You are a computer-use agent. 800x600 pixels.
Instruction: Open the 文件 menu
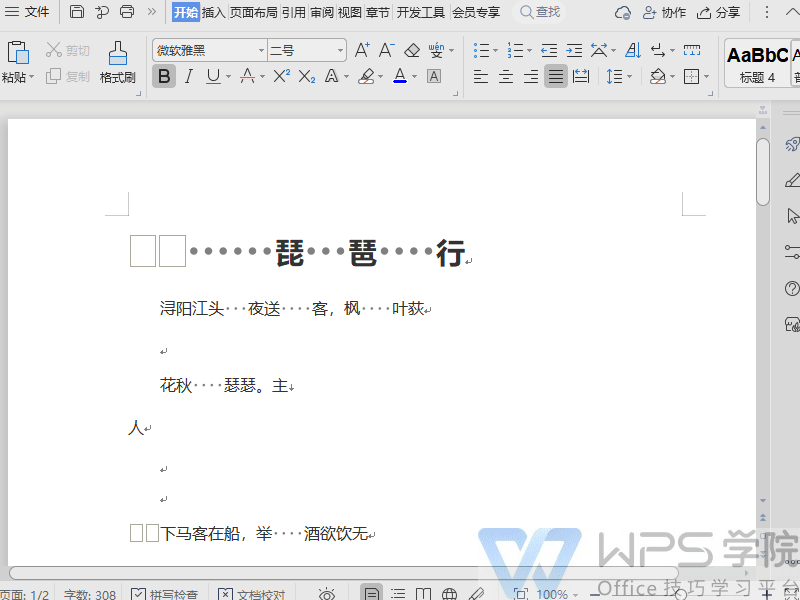tap(27, 12)
